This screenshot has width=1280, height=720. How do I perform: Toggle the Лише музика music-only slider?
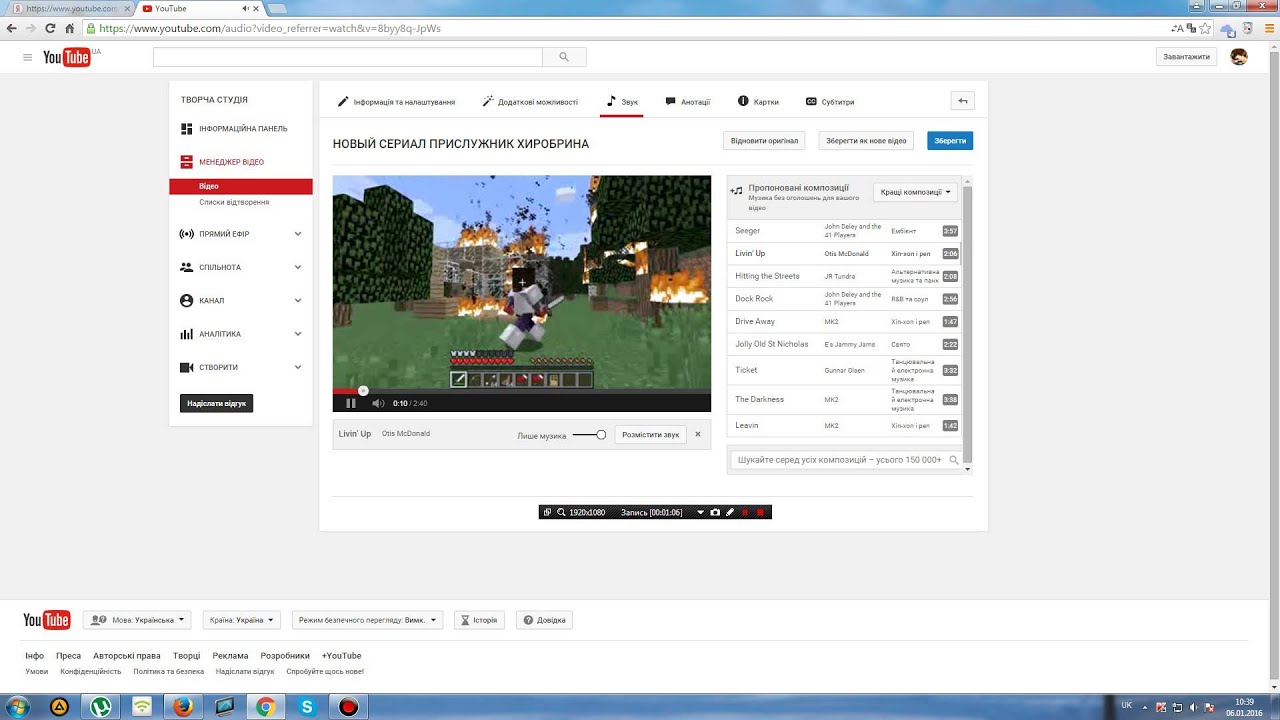(x=590, y=435)
